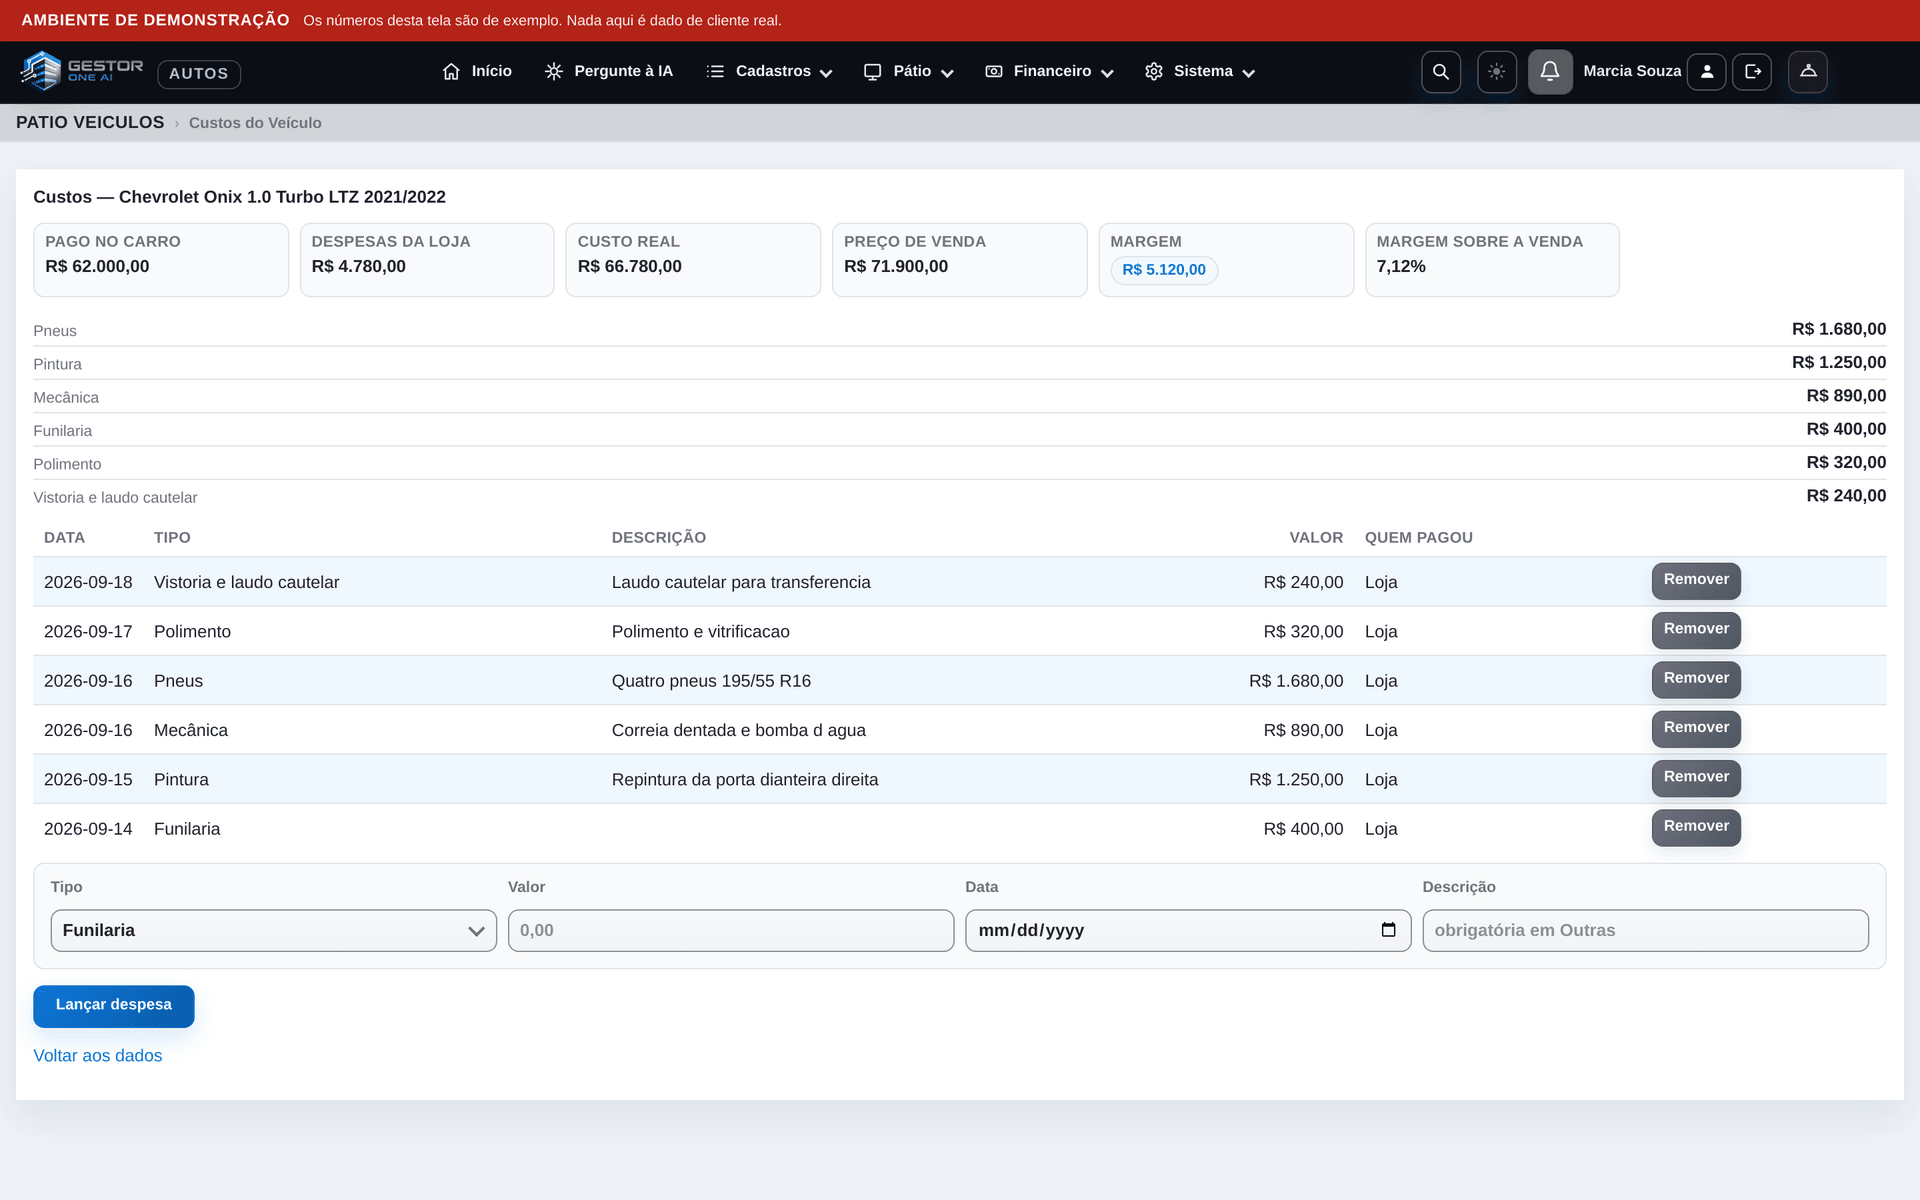Remove the Pneus expense row
This screenshot has width=1920, height=1200.
click(x=1696, y=679)
